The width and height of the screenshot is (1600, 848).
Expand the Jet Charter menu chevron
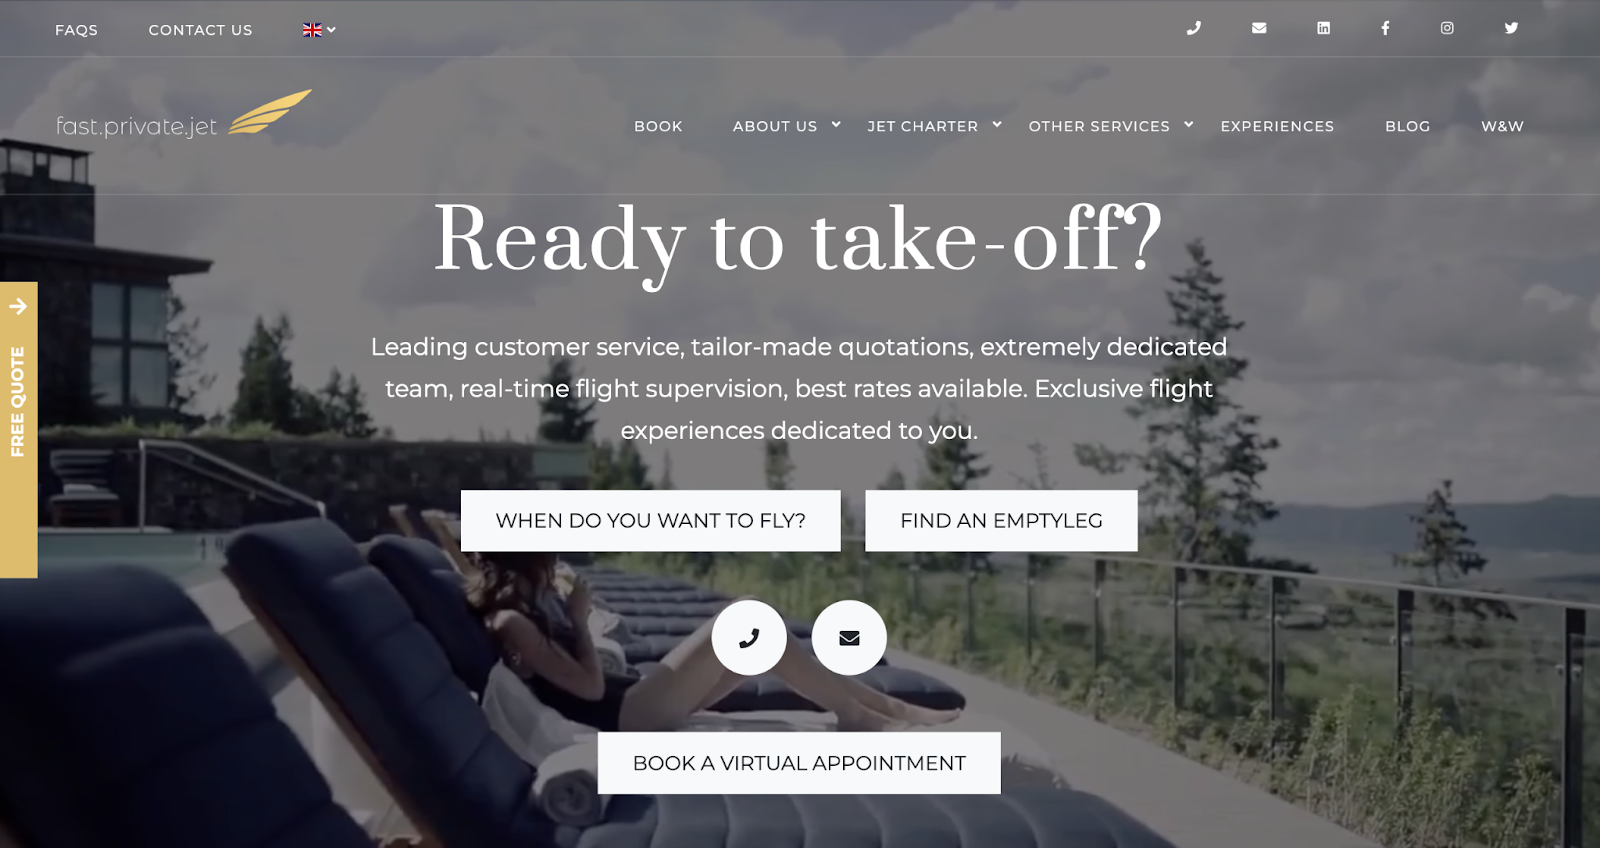[x=997, y=125]
